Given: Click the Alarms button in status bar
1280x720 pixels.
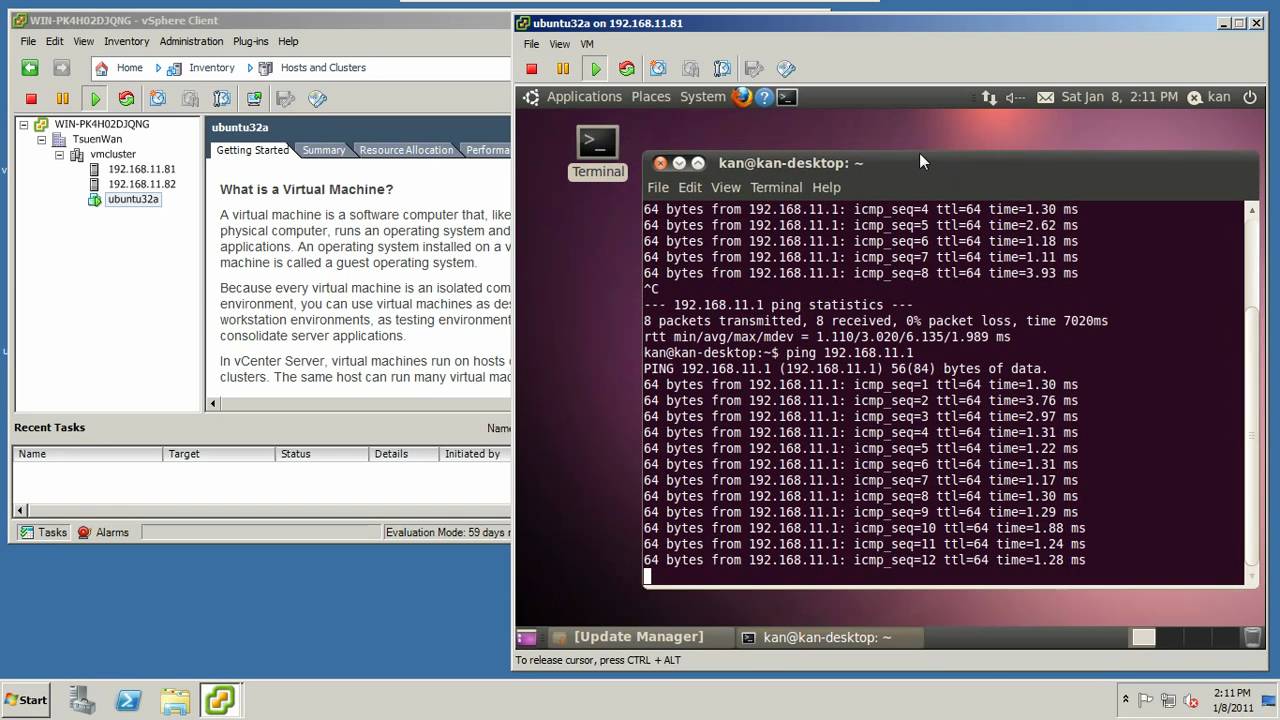Looking at the screenshot, I should coord(104,532).
